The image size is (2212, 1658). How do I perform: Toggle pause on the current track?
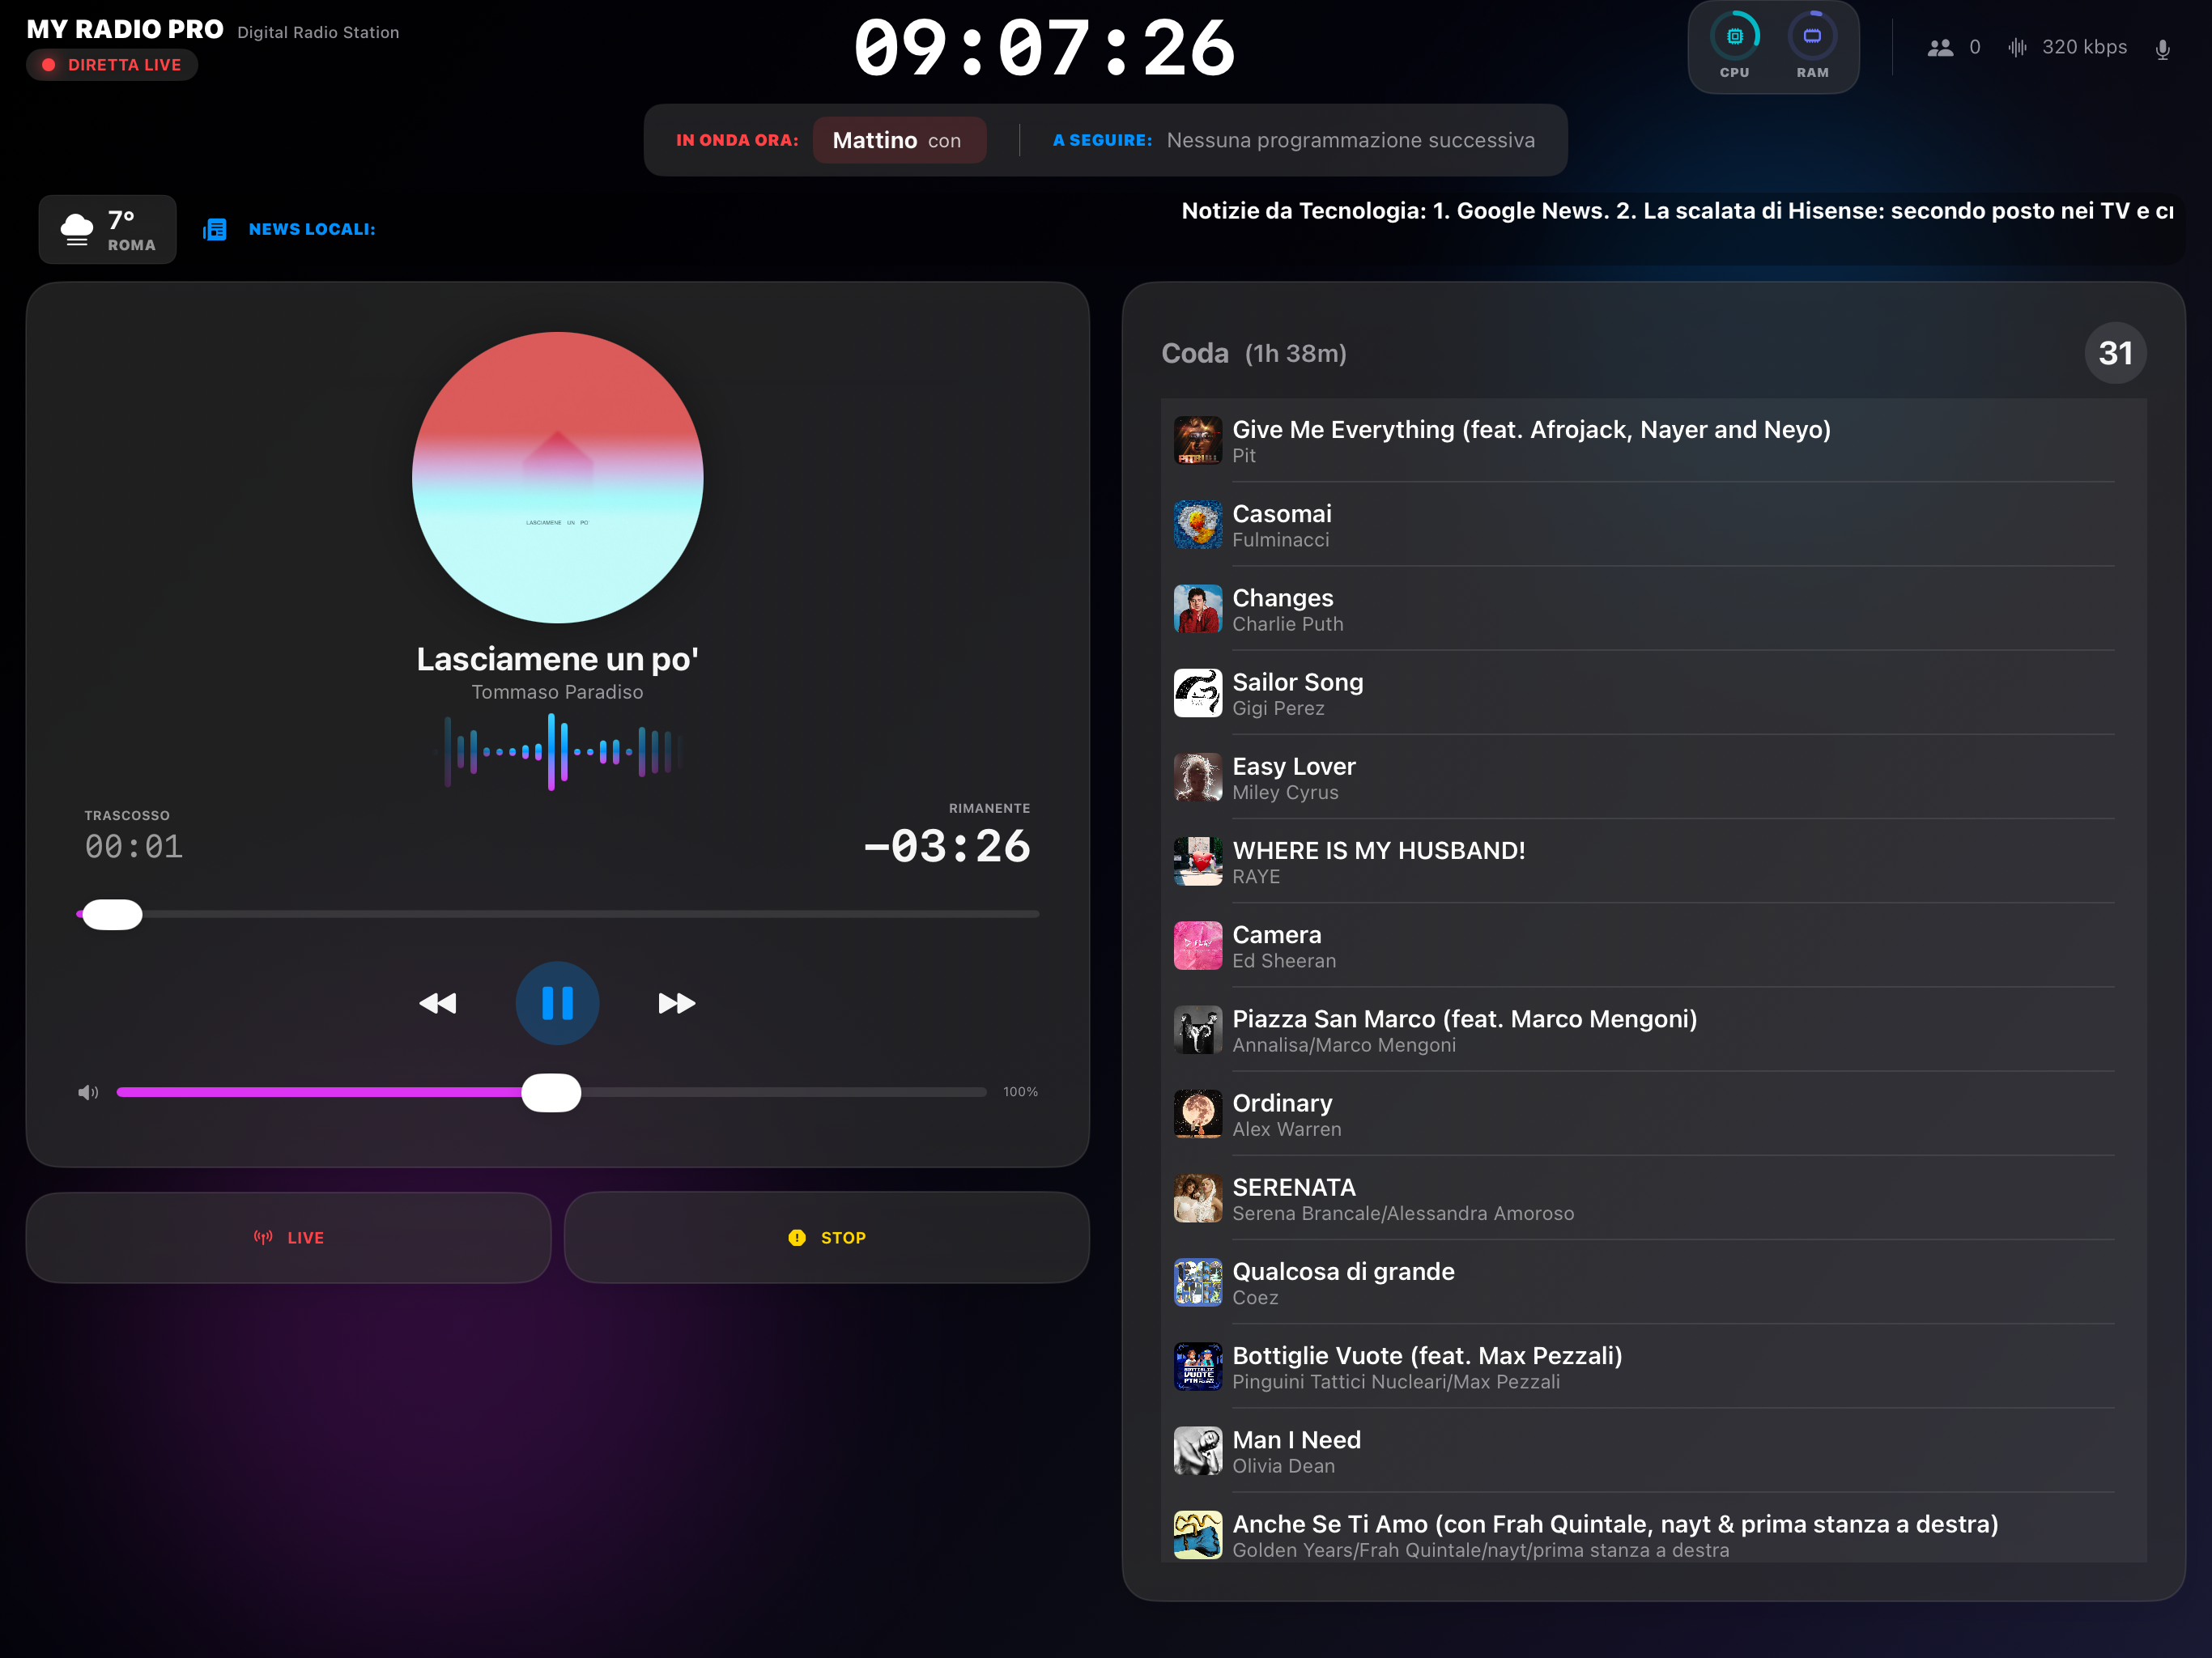coord(557,1003)
